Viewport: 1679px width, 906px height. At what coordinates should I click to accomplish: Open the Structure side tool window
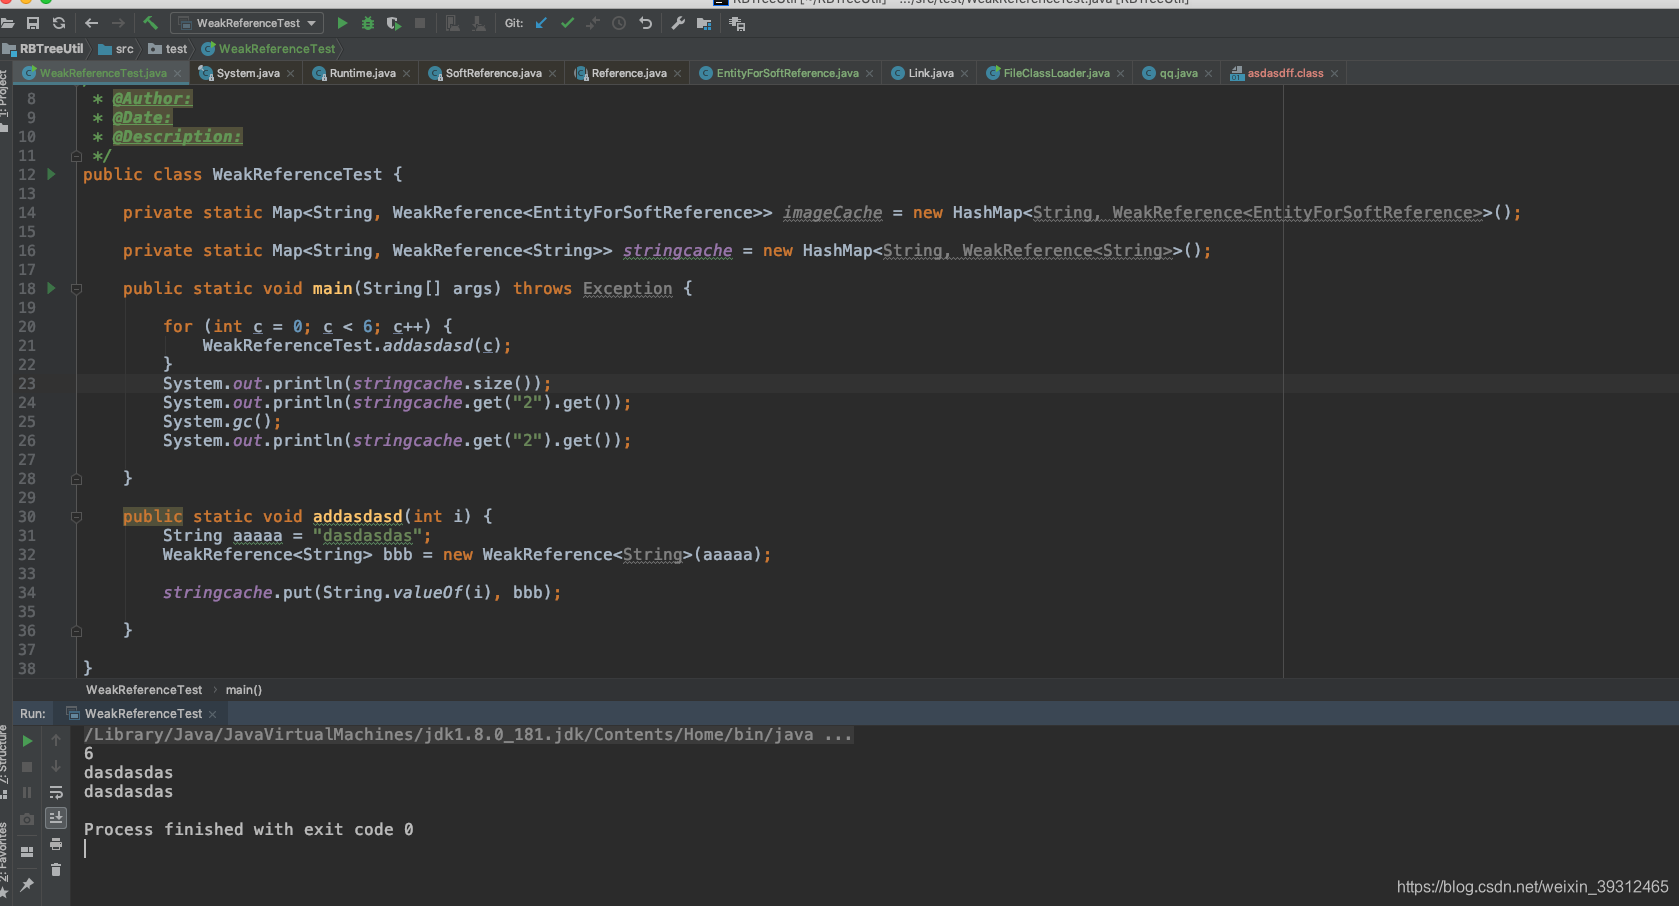[4, 763]
